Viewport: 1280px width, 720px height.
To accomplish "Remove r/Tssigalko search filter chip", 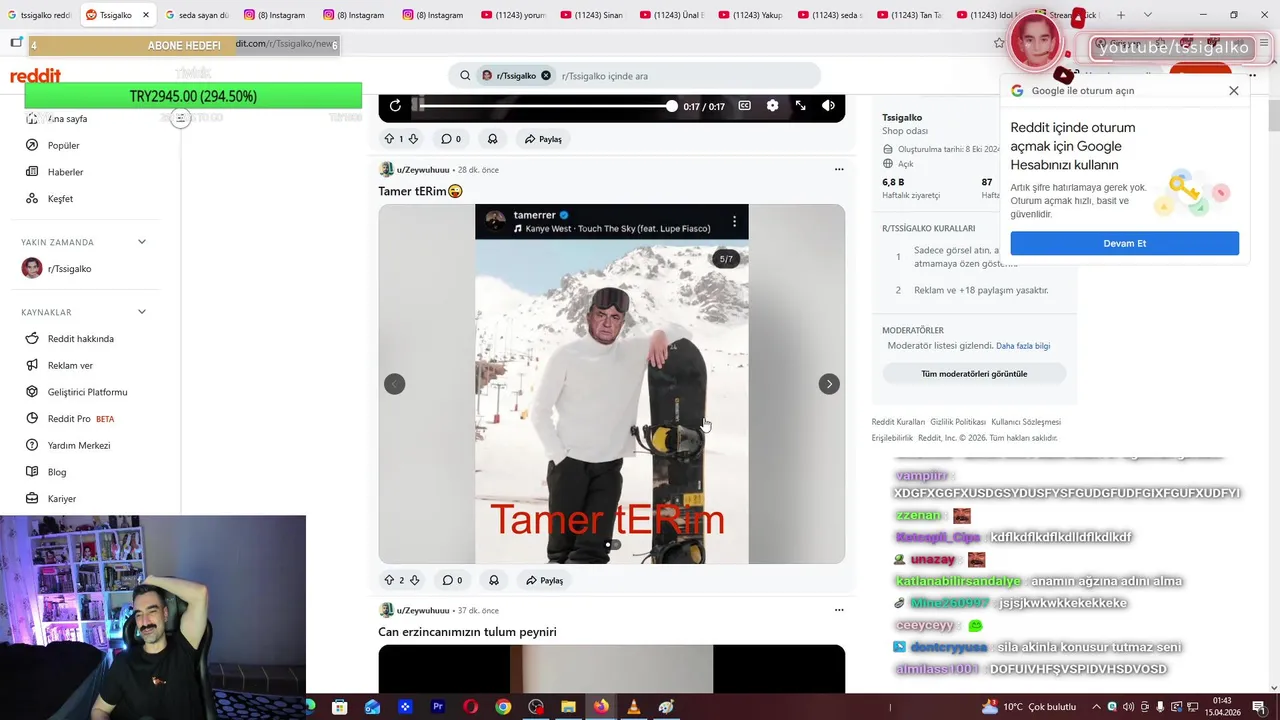I will pos(546,76).
